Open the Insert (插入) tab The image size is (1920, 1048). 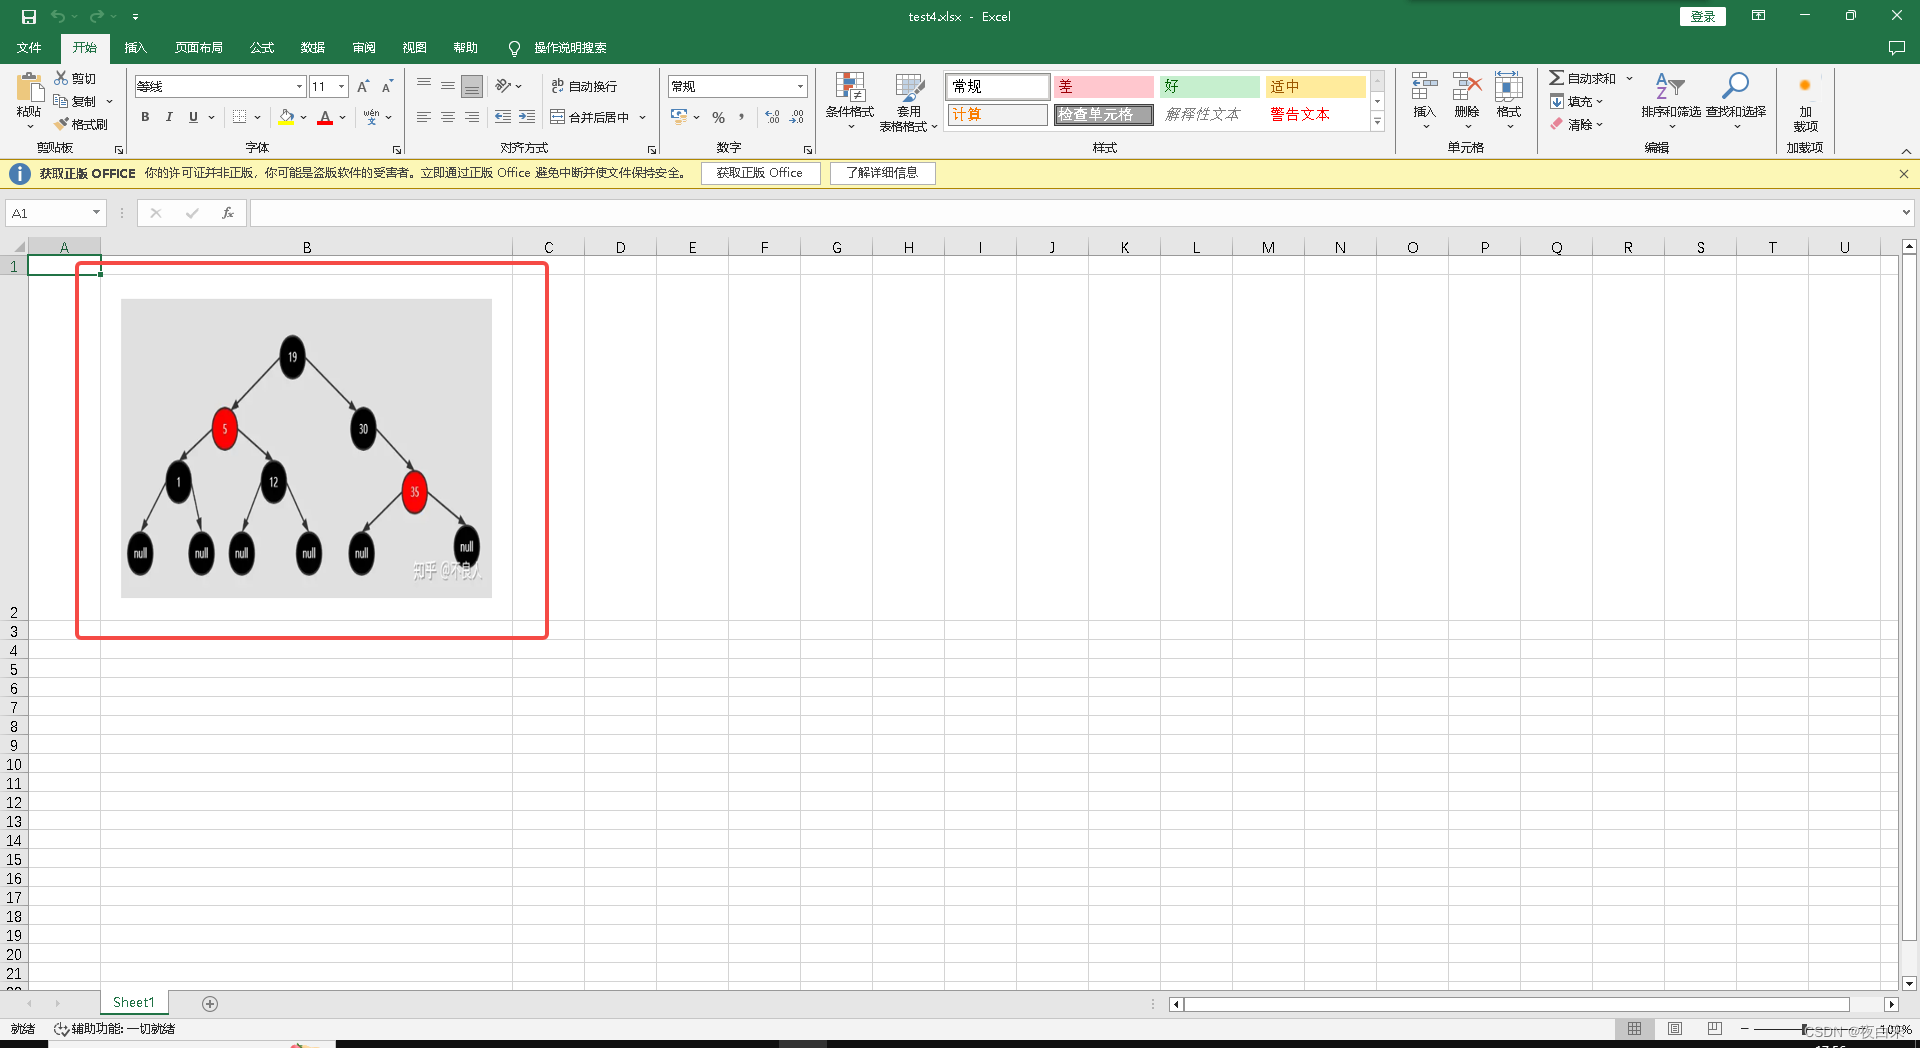(135, 48)
